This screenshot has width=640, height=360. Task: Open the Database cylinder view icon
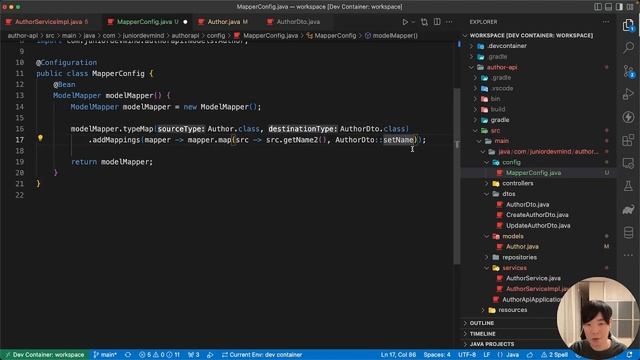628,233
